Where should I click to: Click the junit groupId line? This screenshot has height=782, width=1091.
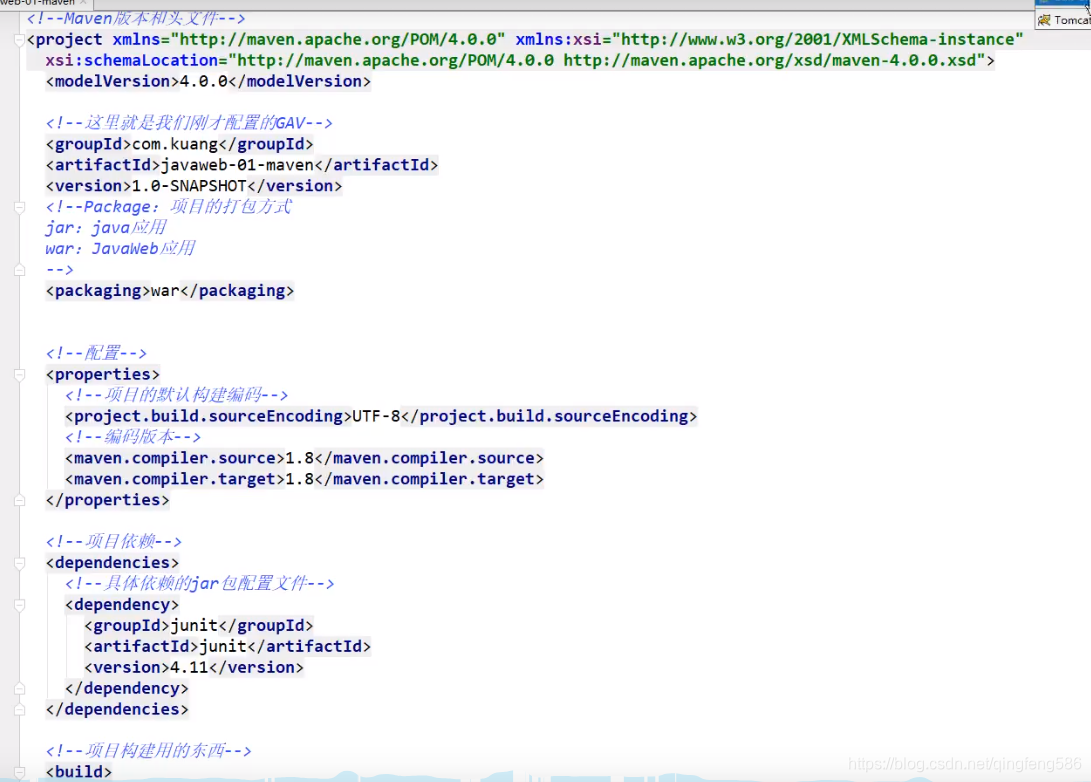[x=198, y=625]
